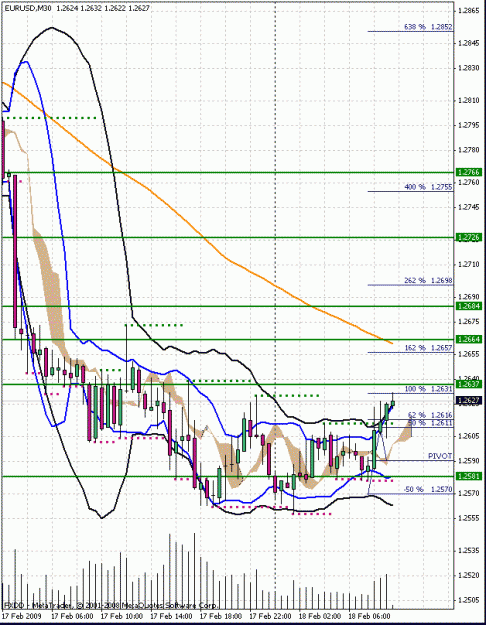The width and height of the screenshot is (486, 625).
Task: Click the 1.2865 price axis value
Action: point(469,10)
